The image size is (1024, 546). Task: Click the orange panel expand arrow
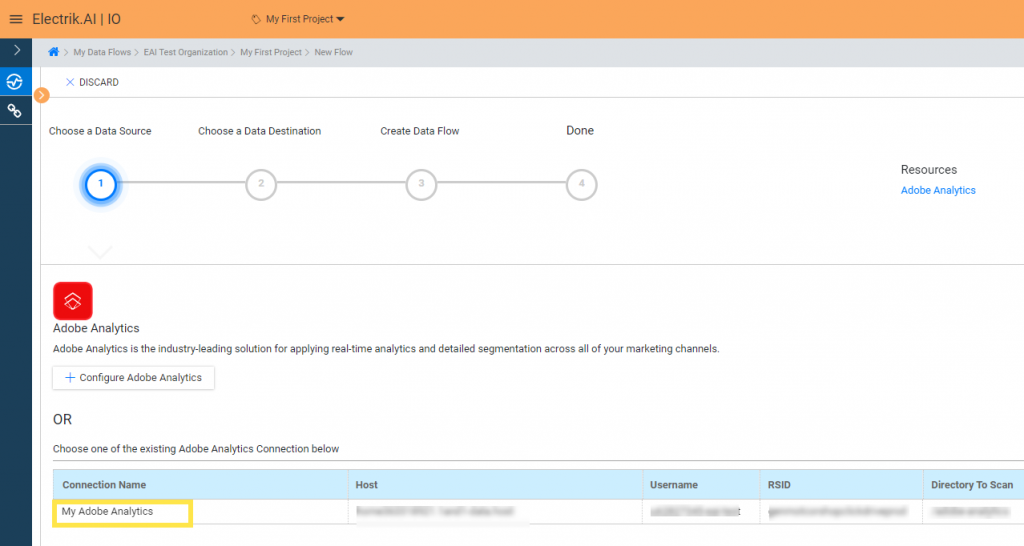(x=42, y=95)
